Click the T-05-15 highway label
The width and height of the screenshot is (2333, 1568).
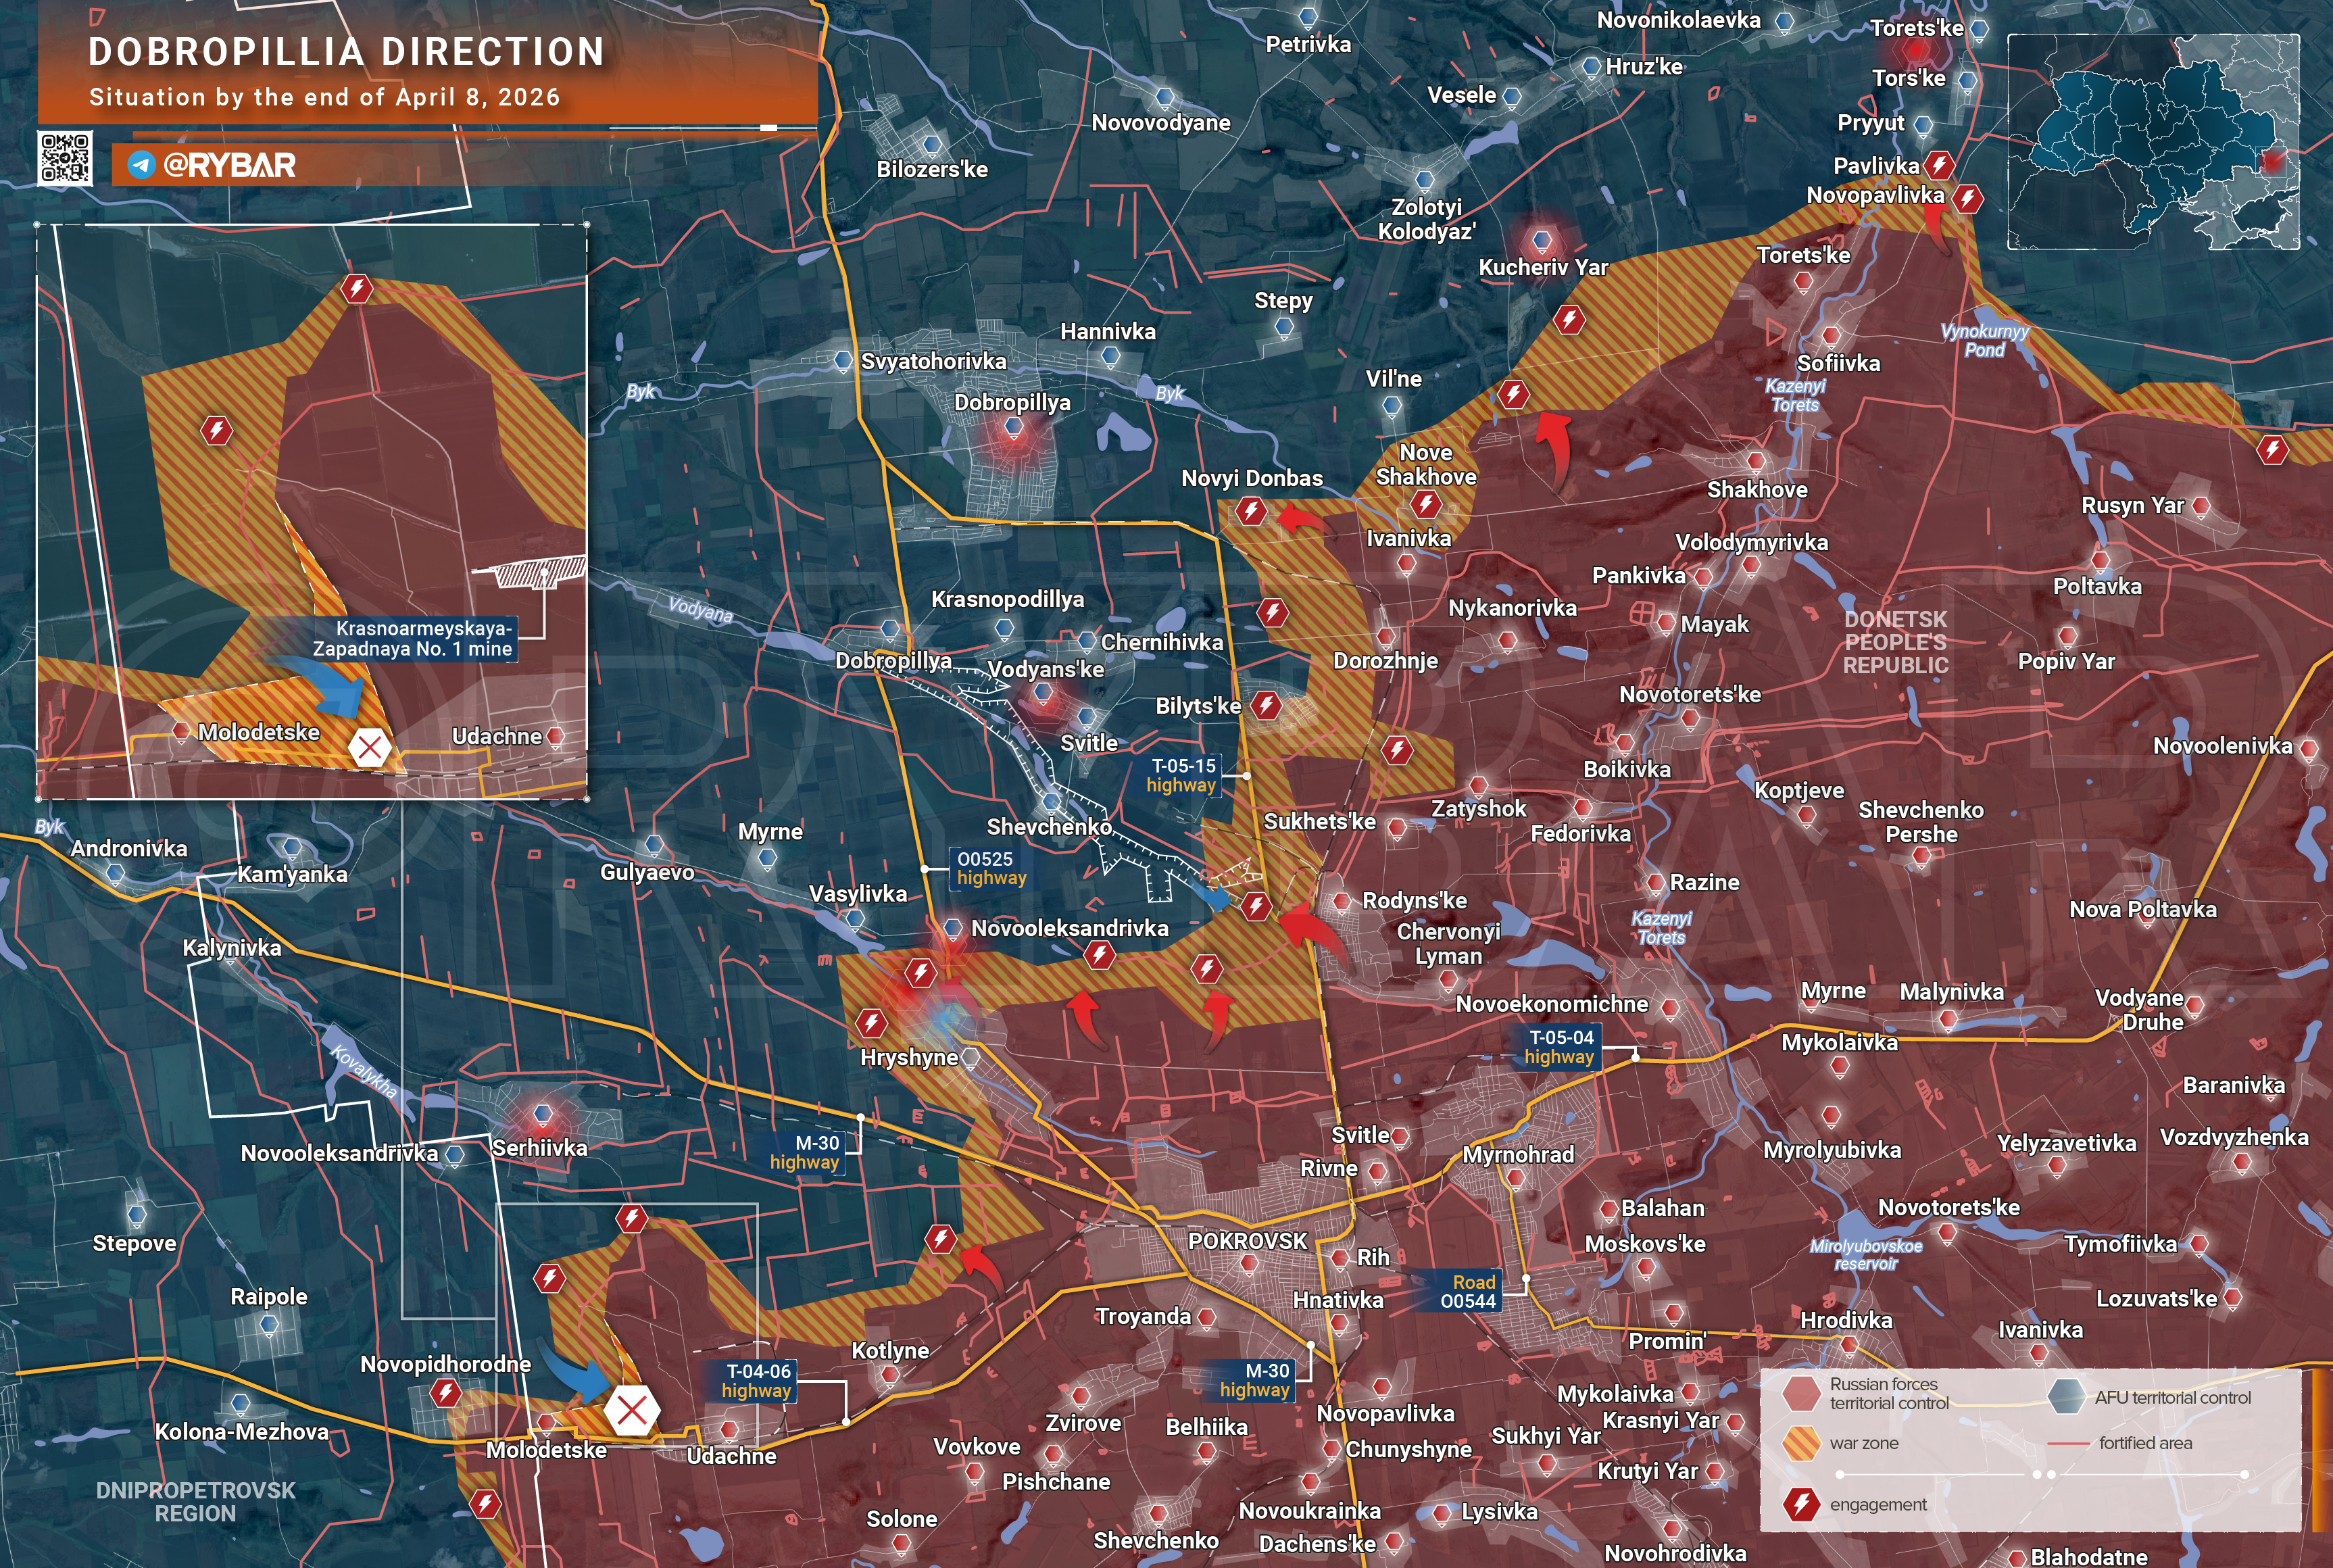point(1183,775)
